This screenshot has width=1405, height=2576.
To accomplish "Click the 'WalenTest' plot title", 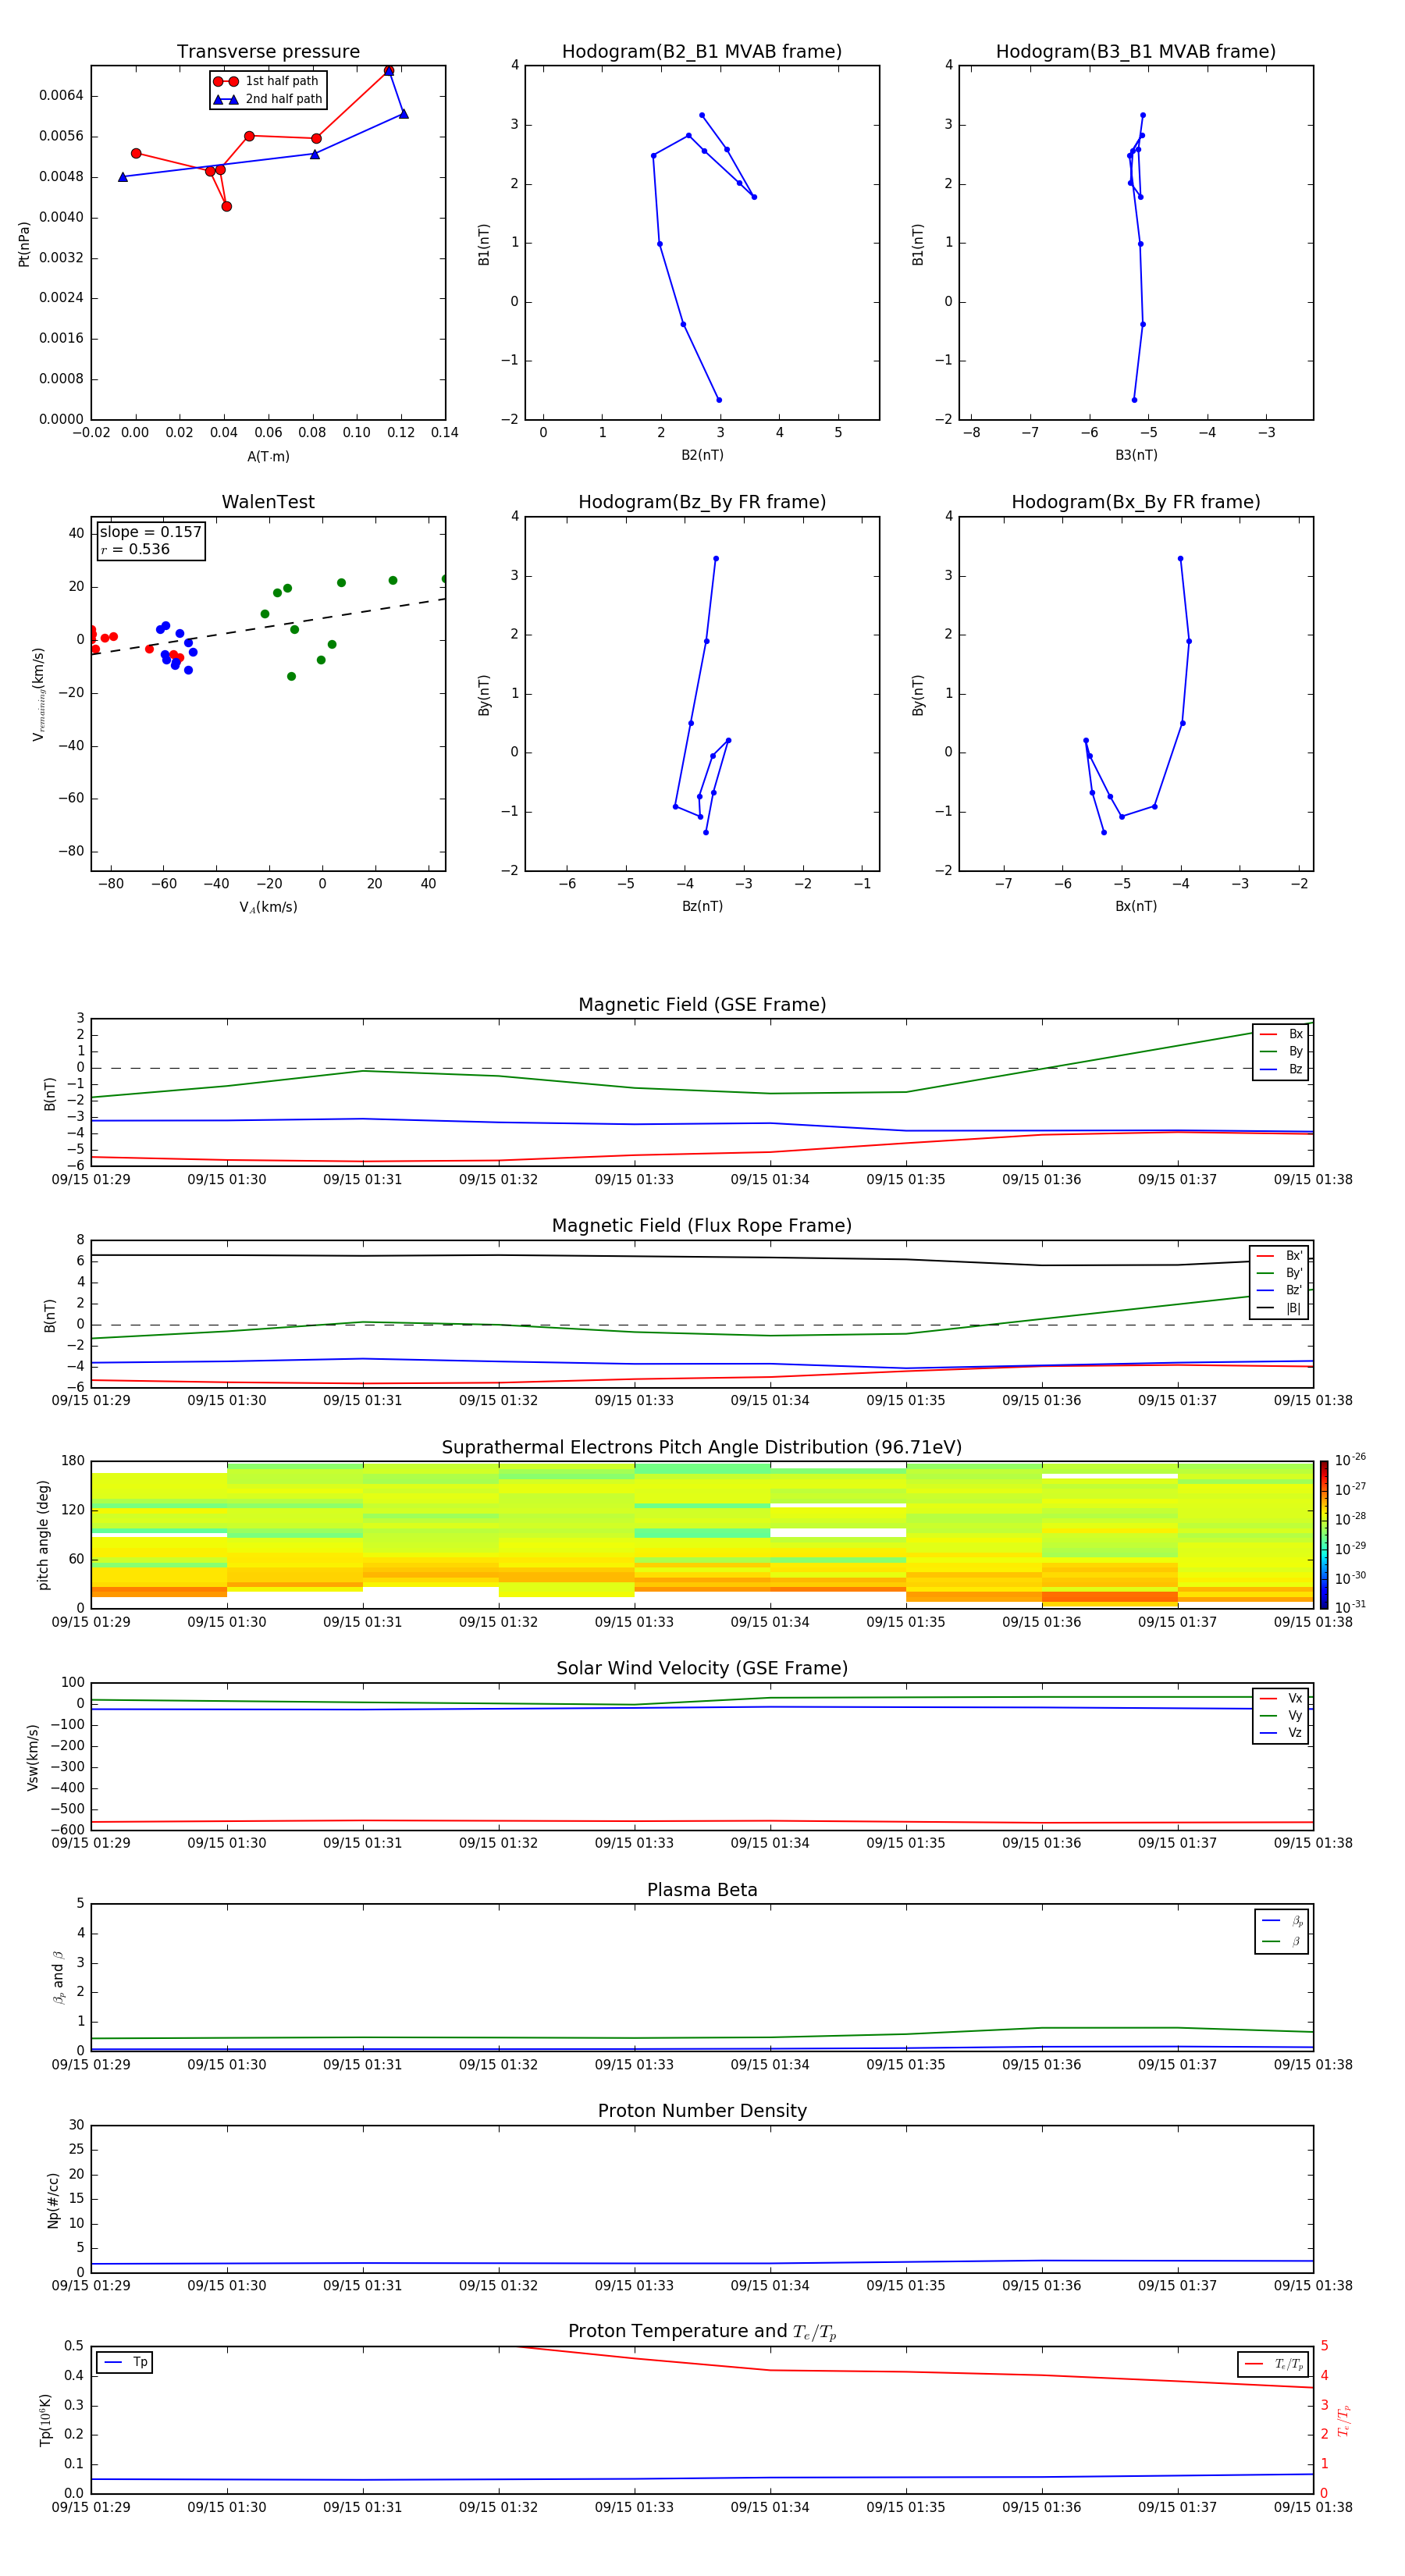I will pos(268,502).
